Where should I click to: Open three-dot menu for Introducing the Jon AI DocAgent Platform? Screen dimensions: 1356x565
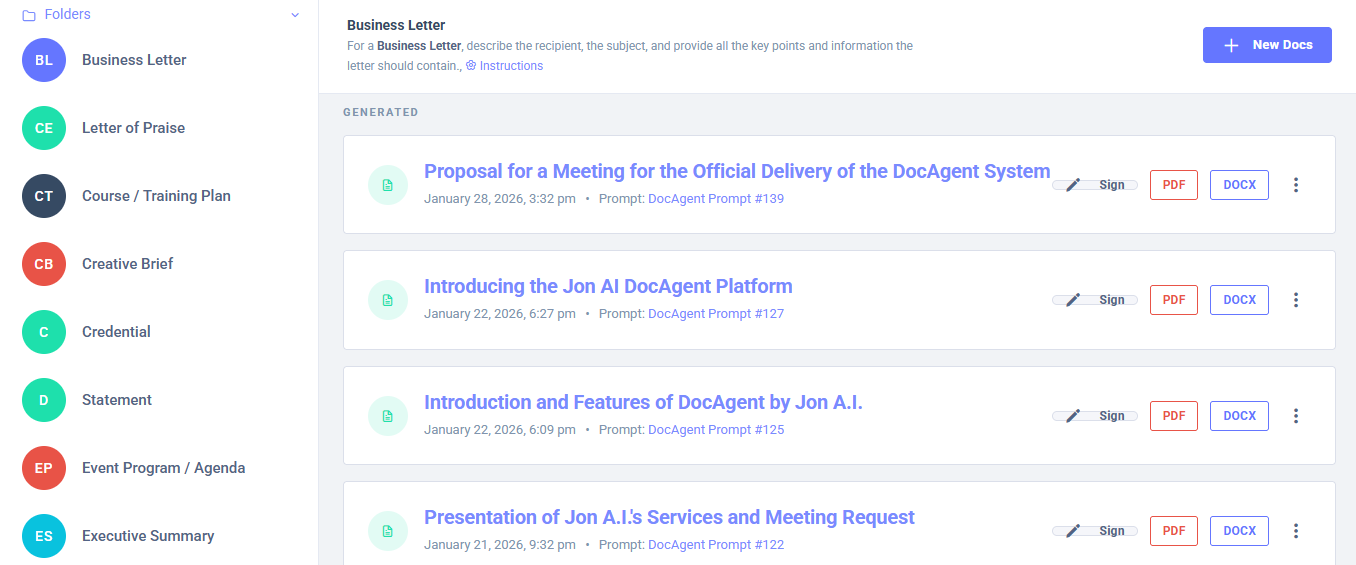(1296, 300)
